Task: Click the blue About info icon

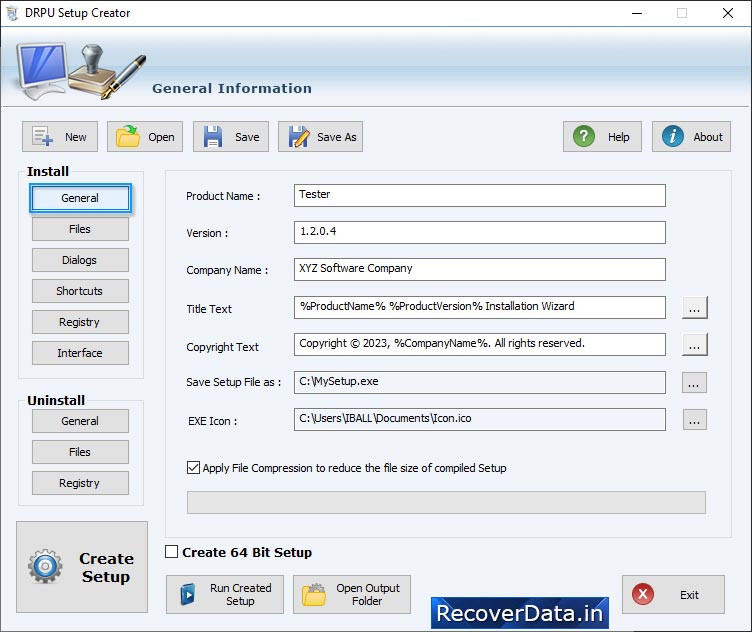Action: click(x=672, y=137)
